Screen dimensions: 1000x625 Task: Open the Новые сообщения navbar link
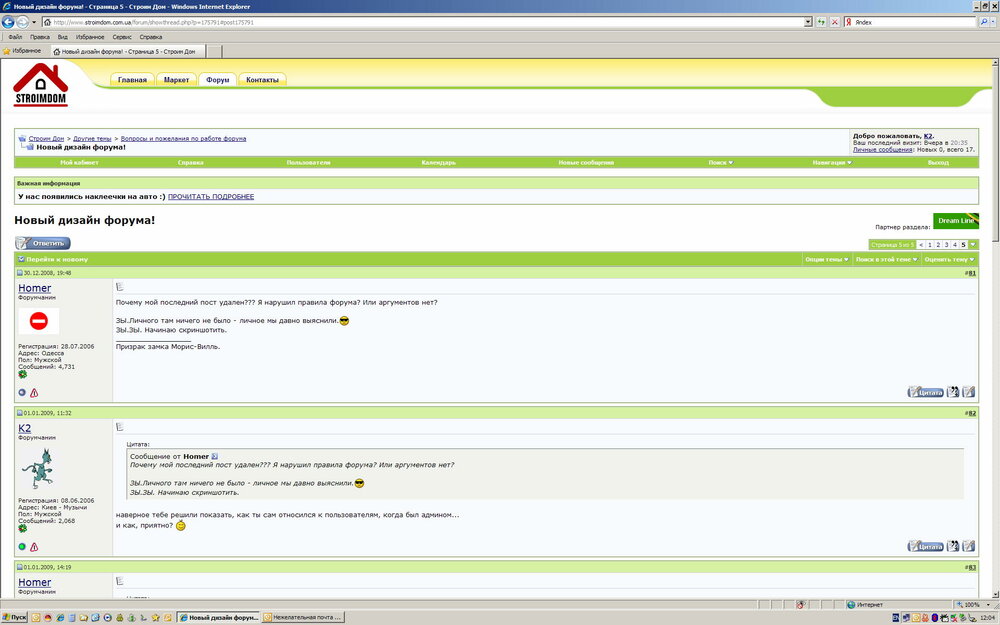pos(586,163)
